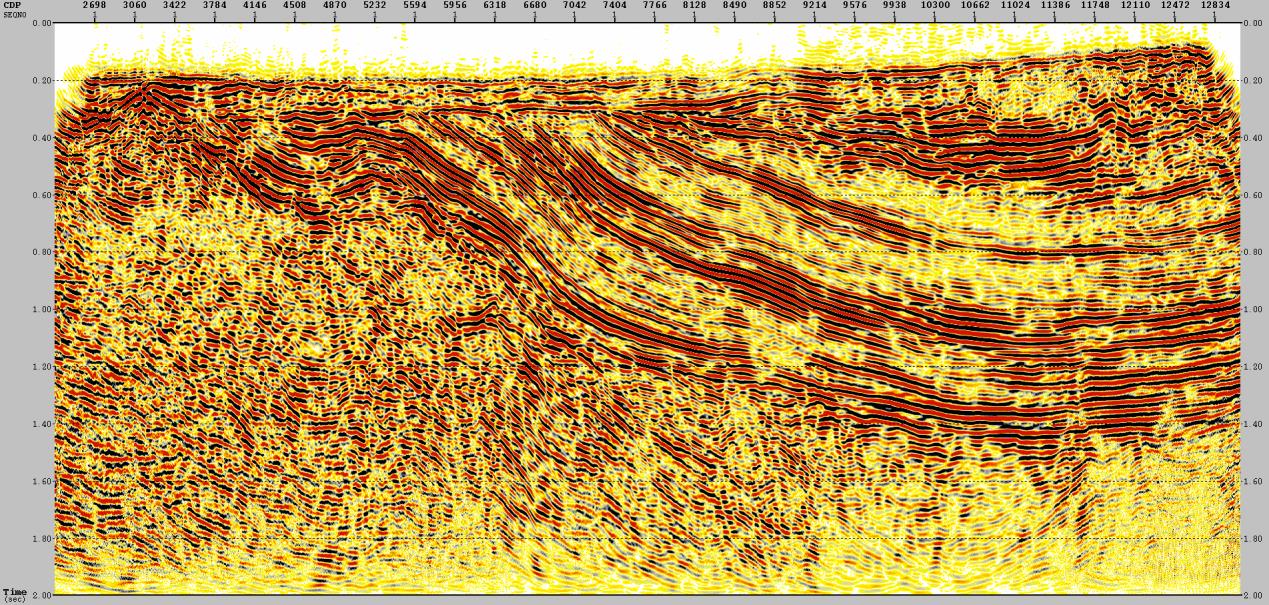The width and height of the screenshot is (1269, 605).
Task: Select the CDP 5232 tick label
Action: click(x=375, y=5)
